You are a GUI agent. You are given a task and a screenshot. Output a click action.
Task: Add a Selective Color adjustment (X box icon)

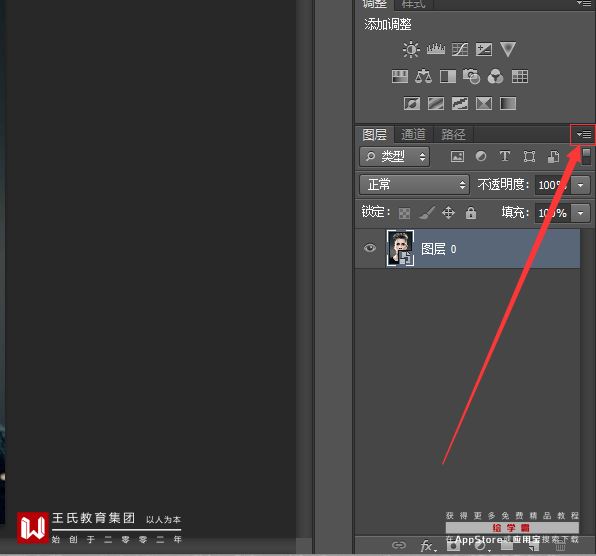point(484,103)
